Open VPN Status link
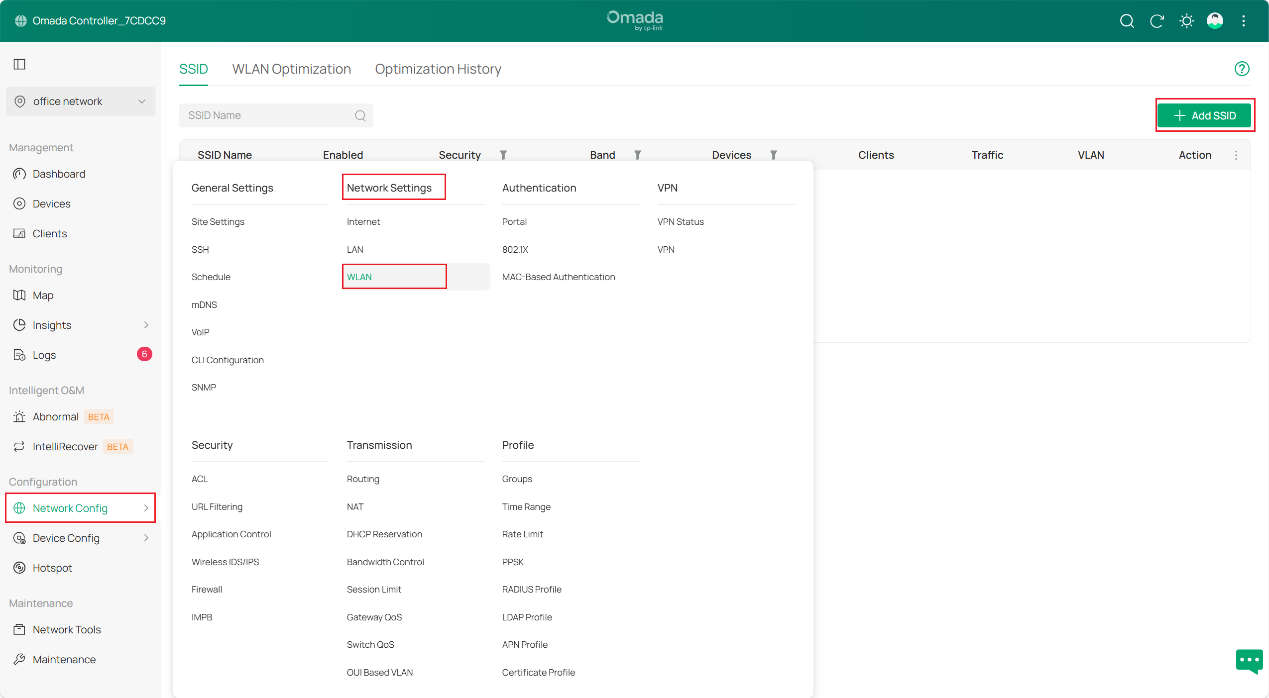 681,222
